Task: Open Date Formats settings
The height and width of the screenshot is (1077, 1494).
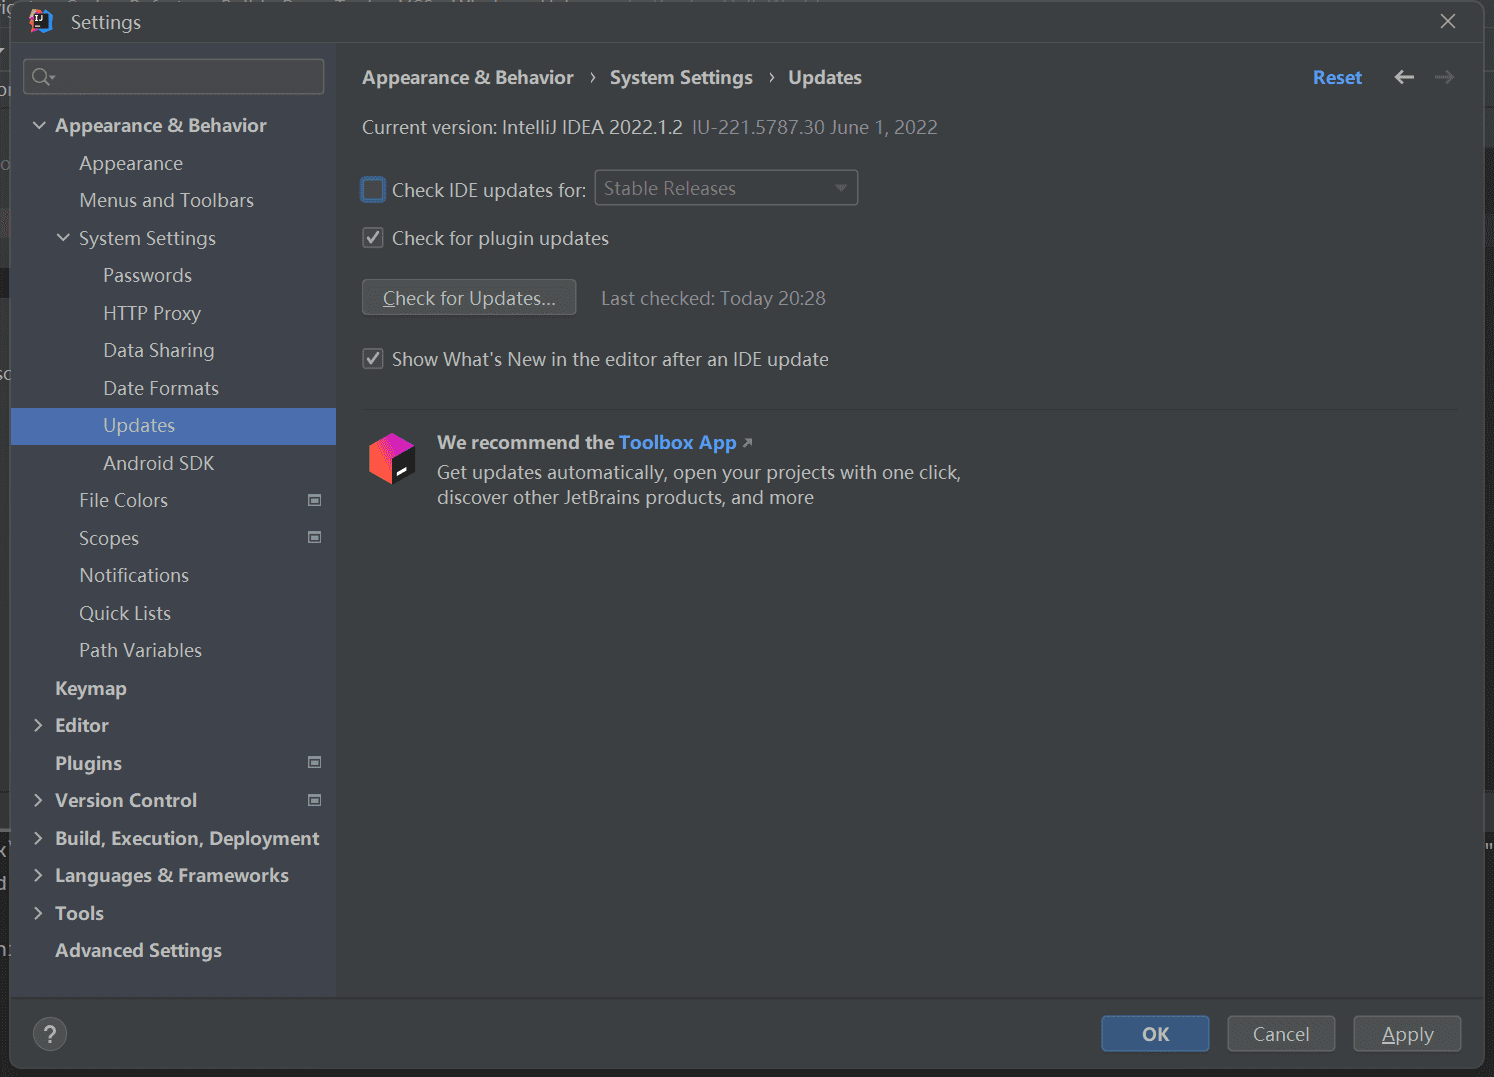Action: coord(161,388)
